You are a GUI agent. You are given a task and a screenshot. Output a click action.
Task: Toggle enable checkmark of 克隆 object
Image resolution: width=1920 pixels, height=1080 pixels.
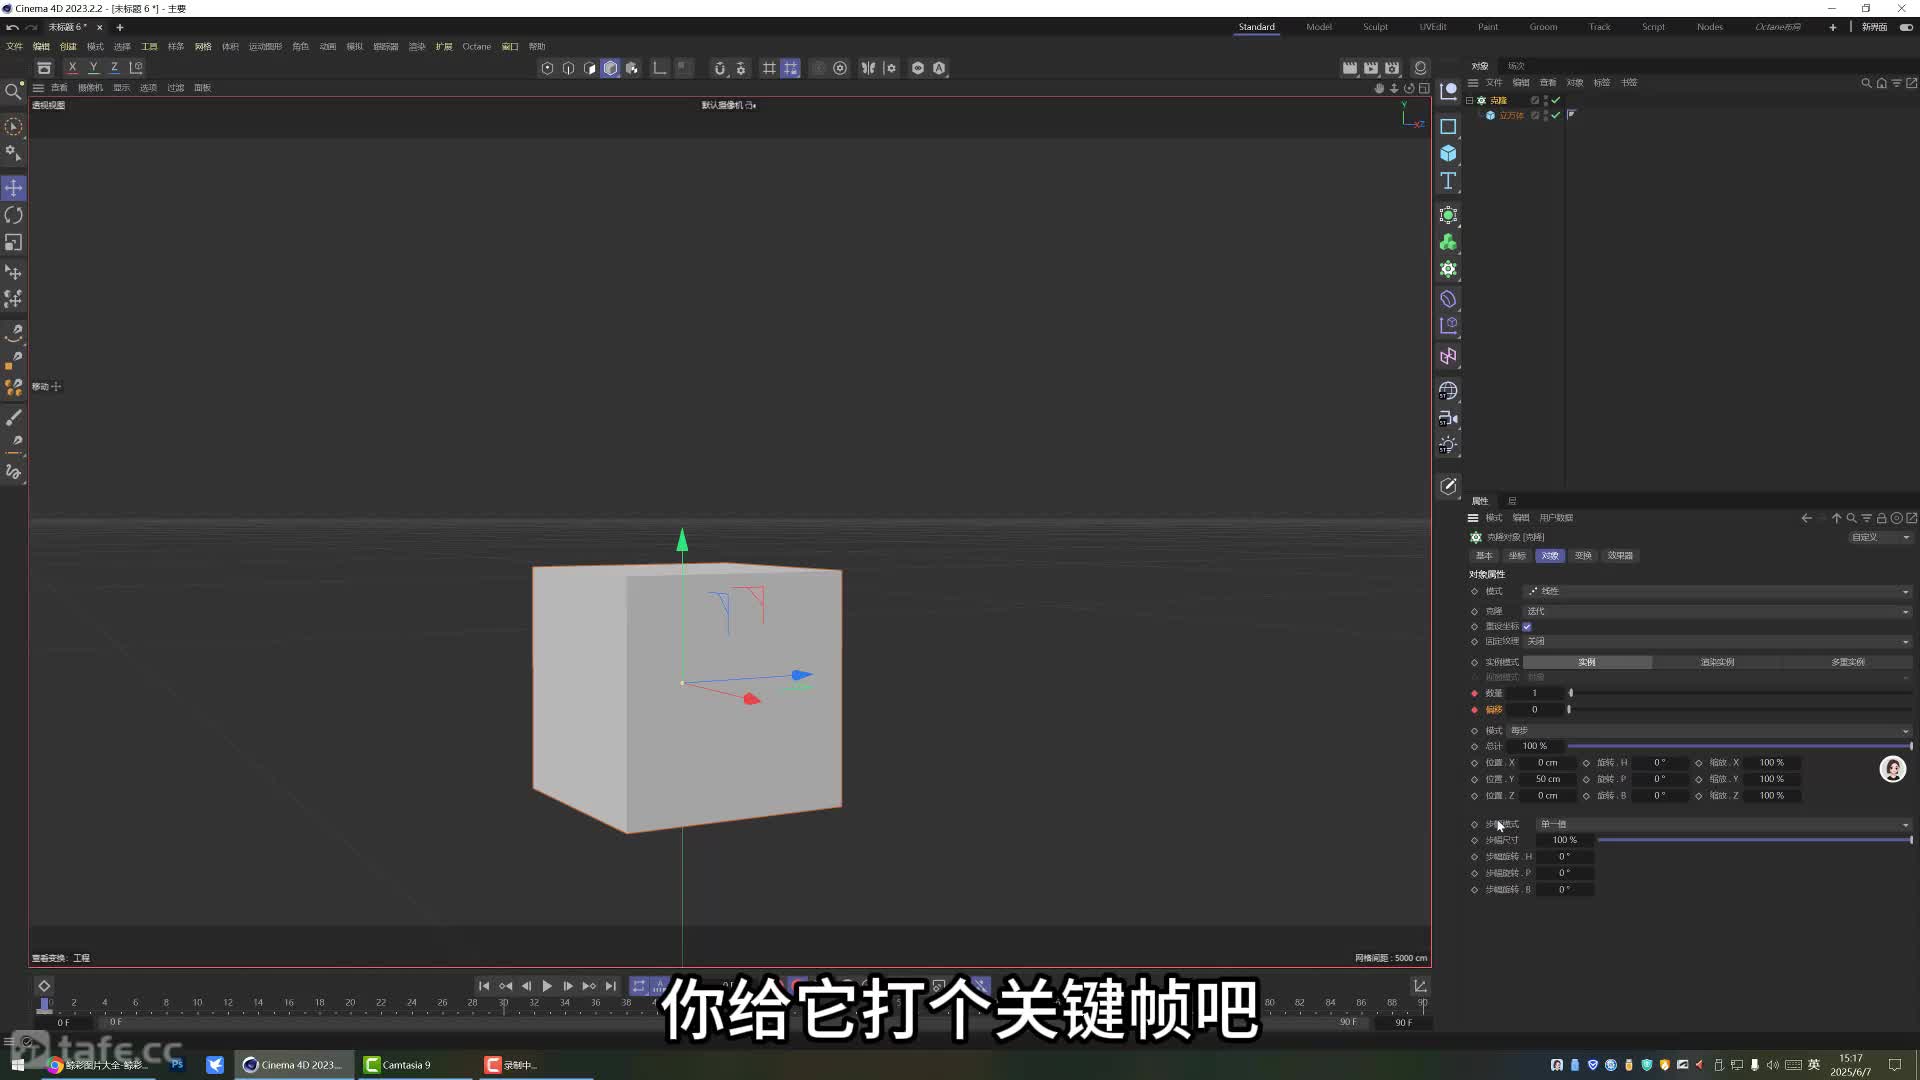[x=1556, y=100]
